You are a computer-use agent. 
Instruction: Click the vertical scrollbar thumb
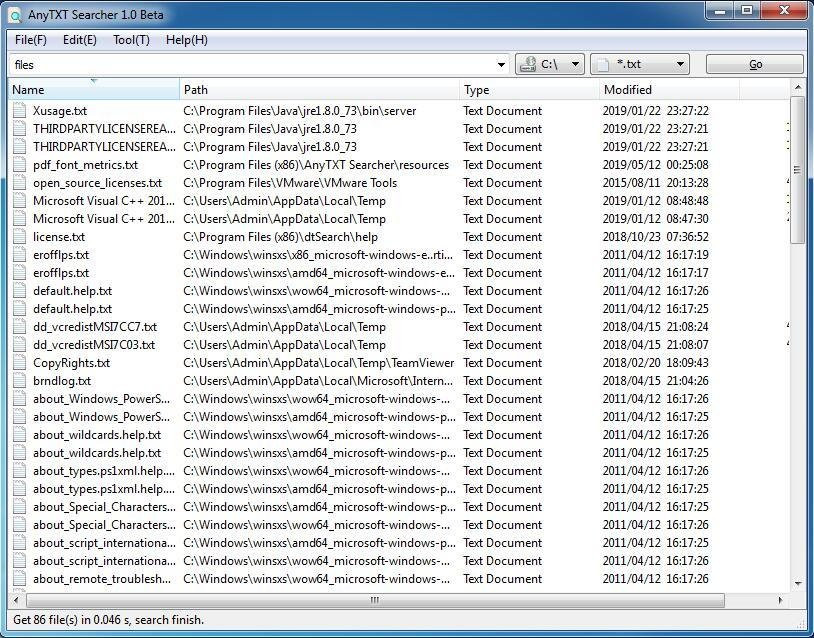pyautogui.click(x=798, y=170)
